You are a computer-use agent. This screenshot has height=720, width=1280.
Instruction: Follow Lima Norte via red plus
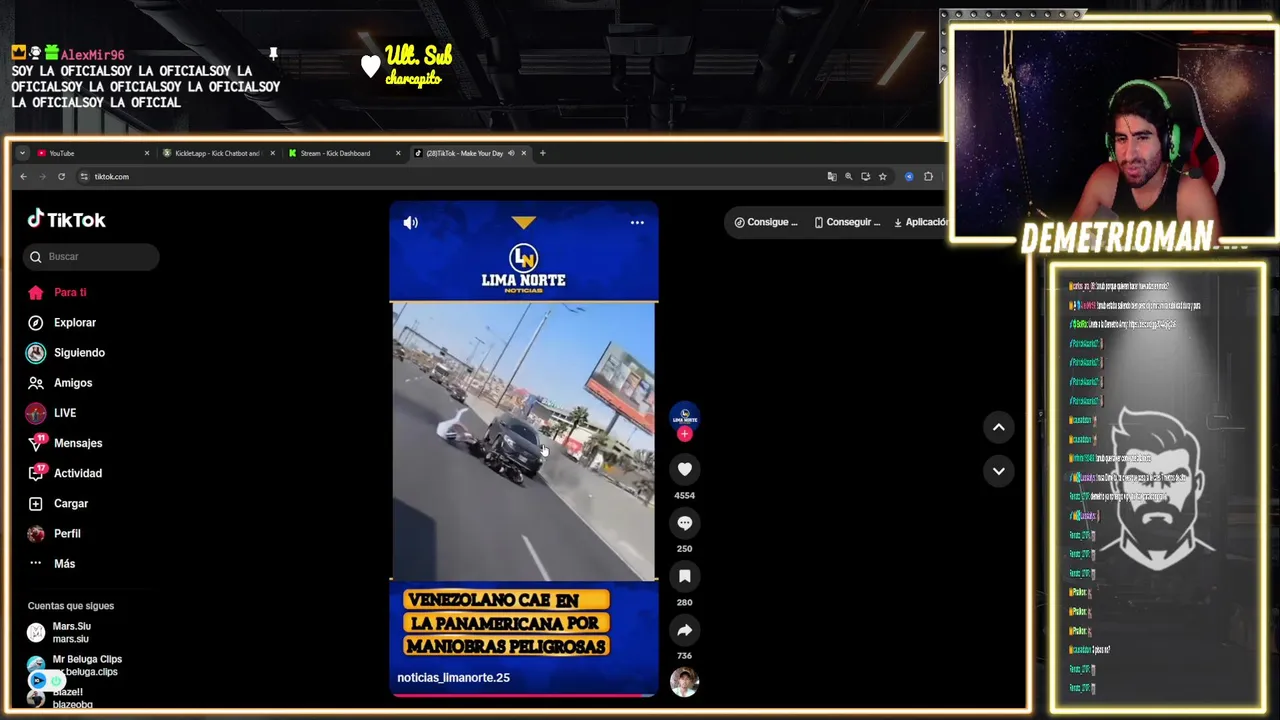(685, 434)
